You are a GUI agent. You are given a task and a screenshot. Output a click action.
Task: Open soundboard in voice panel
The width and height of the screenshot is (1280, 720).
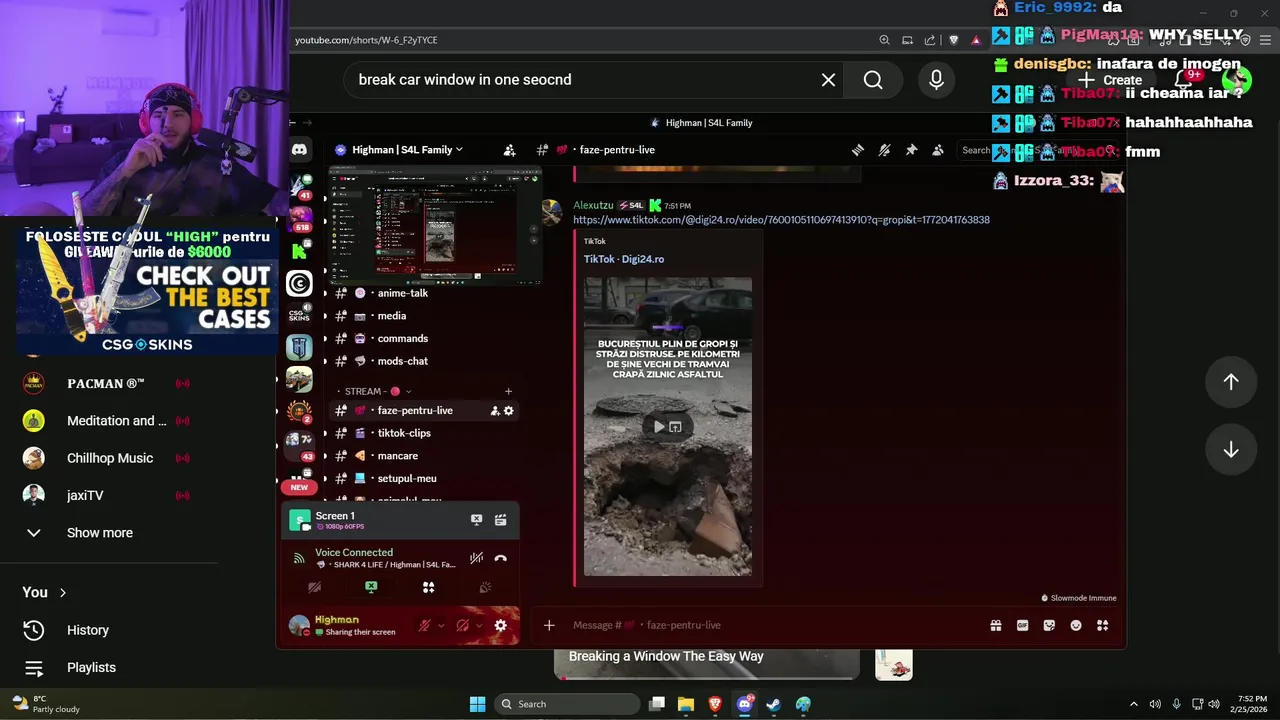(485, 587)
